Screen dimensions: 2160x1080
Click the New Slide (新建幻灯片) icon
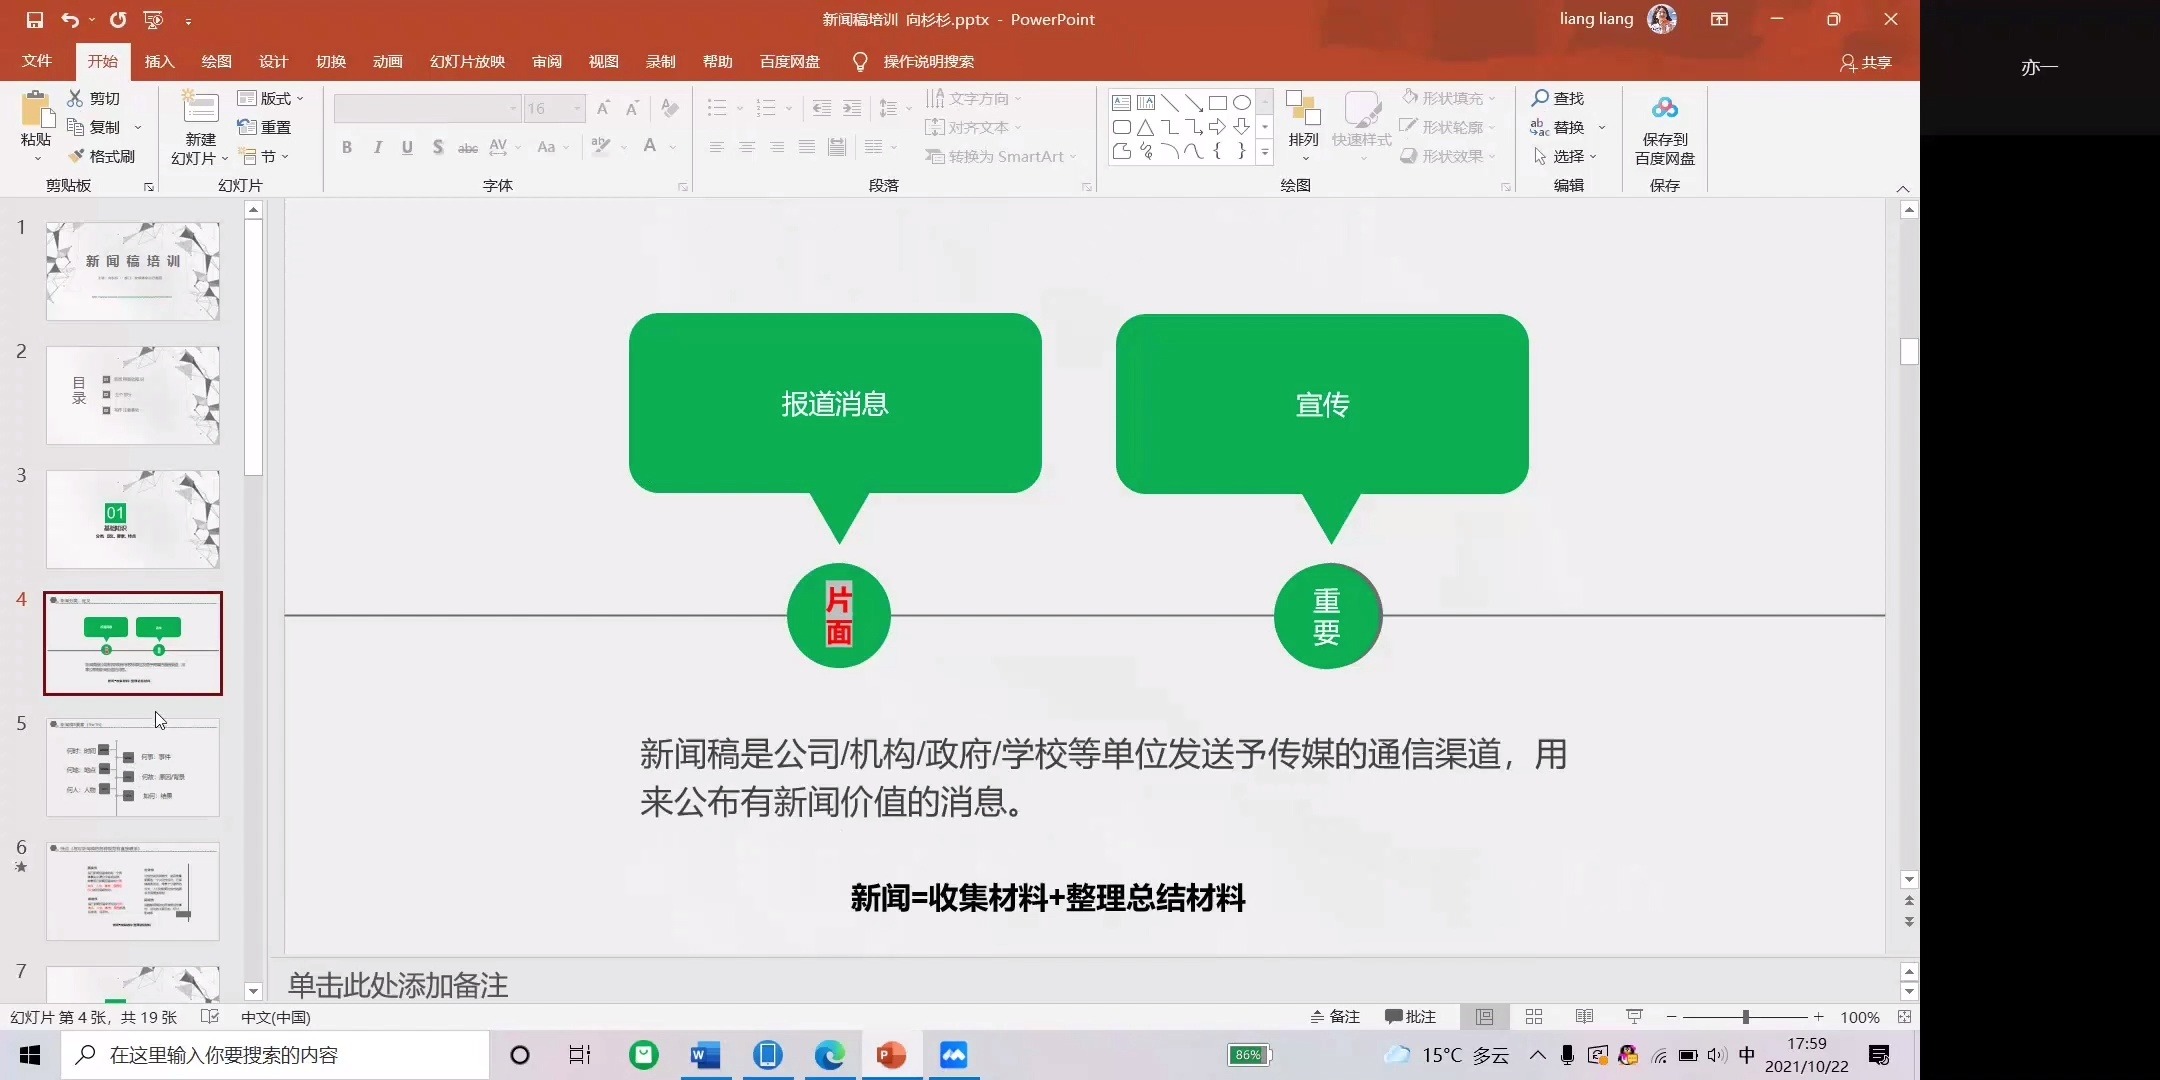click(x=200, y=109)
